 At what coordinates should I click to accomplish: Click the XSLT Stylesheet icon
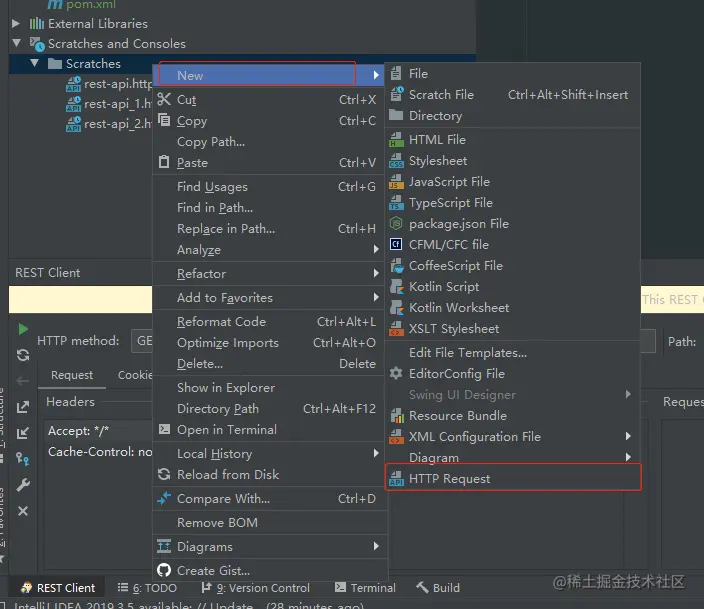pyautogui.click(x=396, y=328)
